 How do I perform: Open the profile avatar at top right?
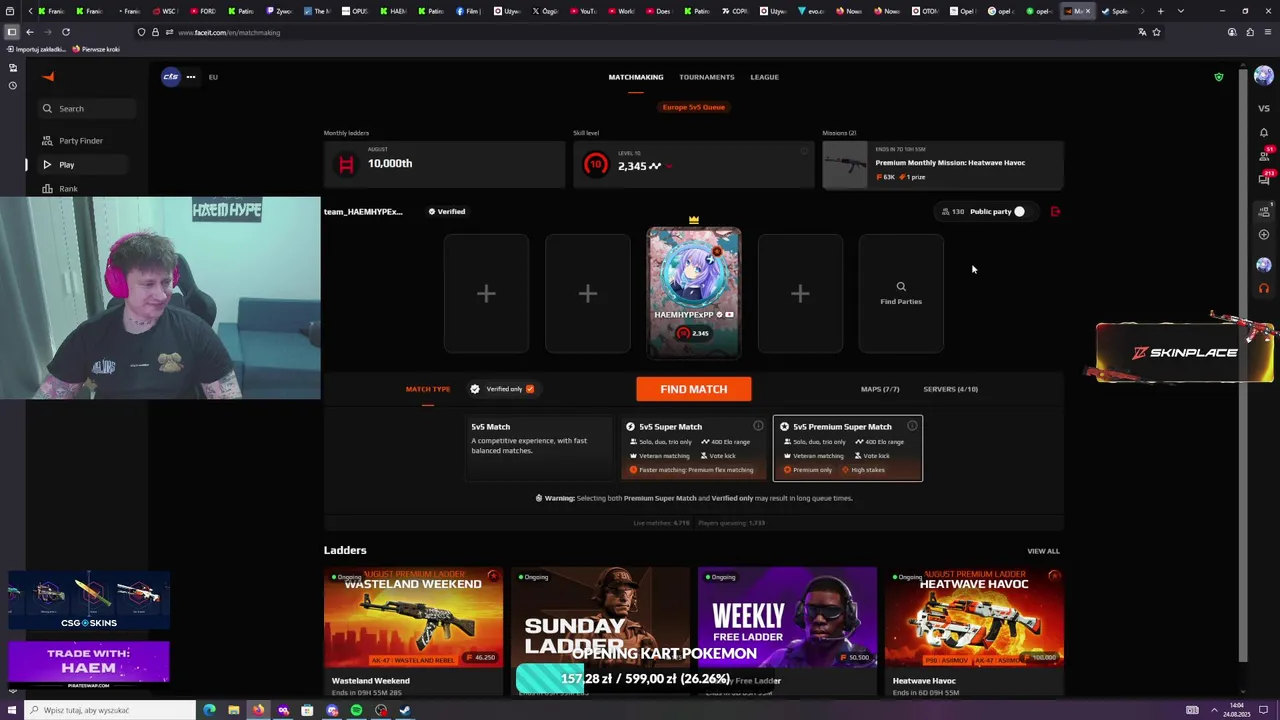point(1264,76)
